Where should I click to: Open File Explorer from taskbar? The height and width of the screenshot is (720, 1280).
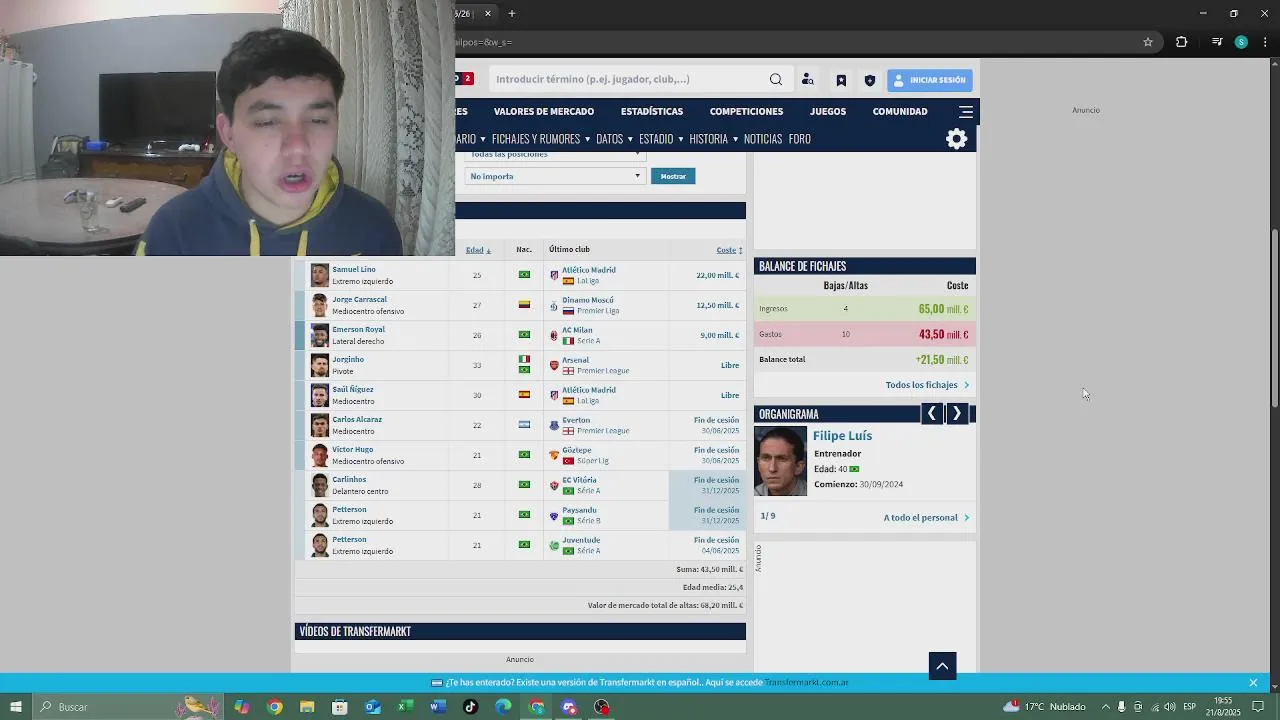click(x=307, y=707)
